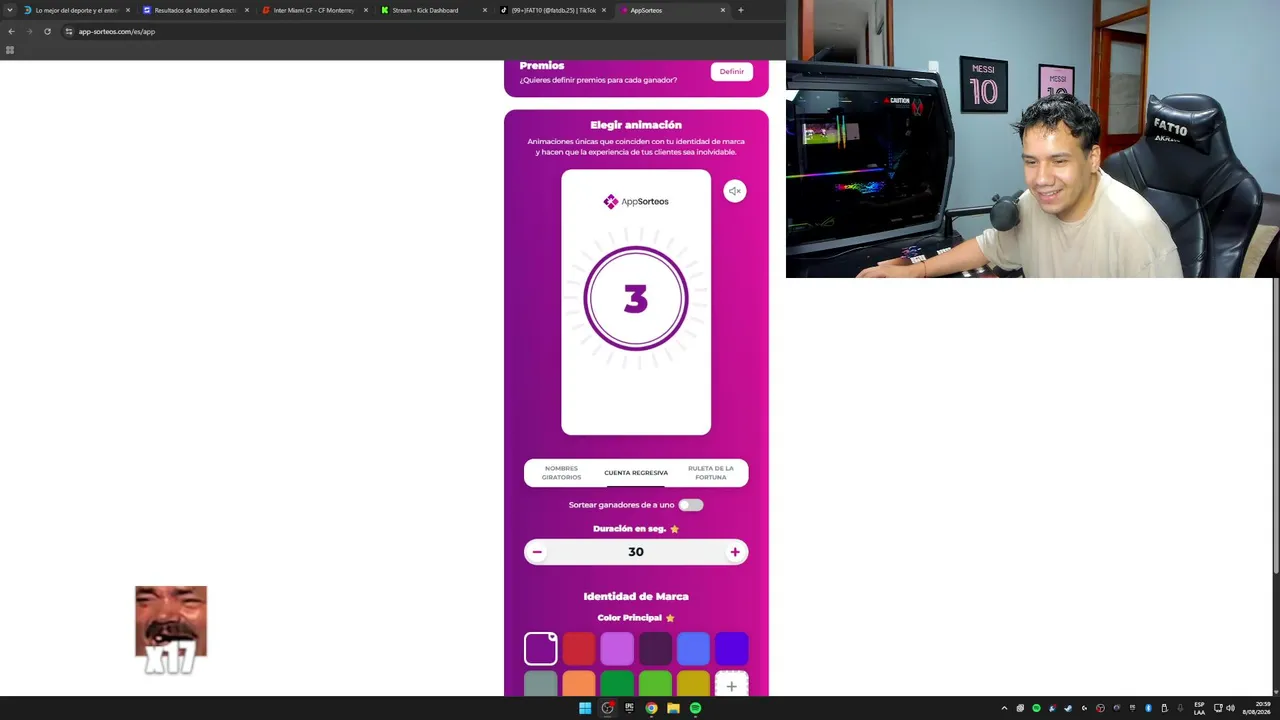1280x720 pixels.
Task: Pick the dark plum main color swatch
Action: (x=655, y=648)
